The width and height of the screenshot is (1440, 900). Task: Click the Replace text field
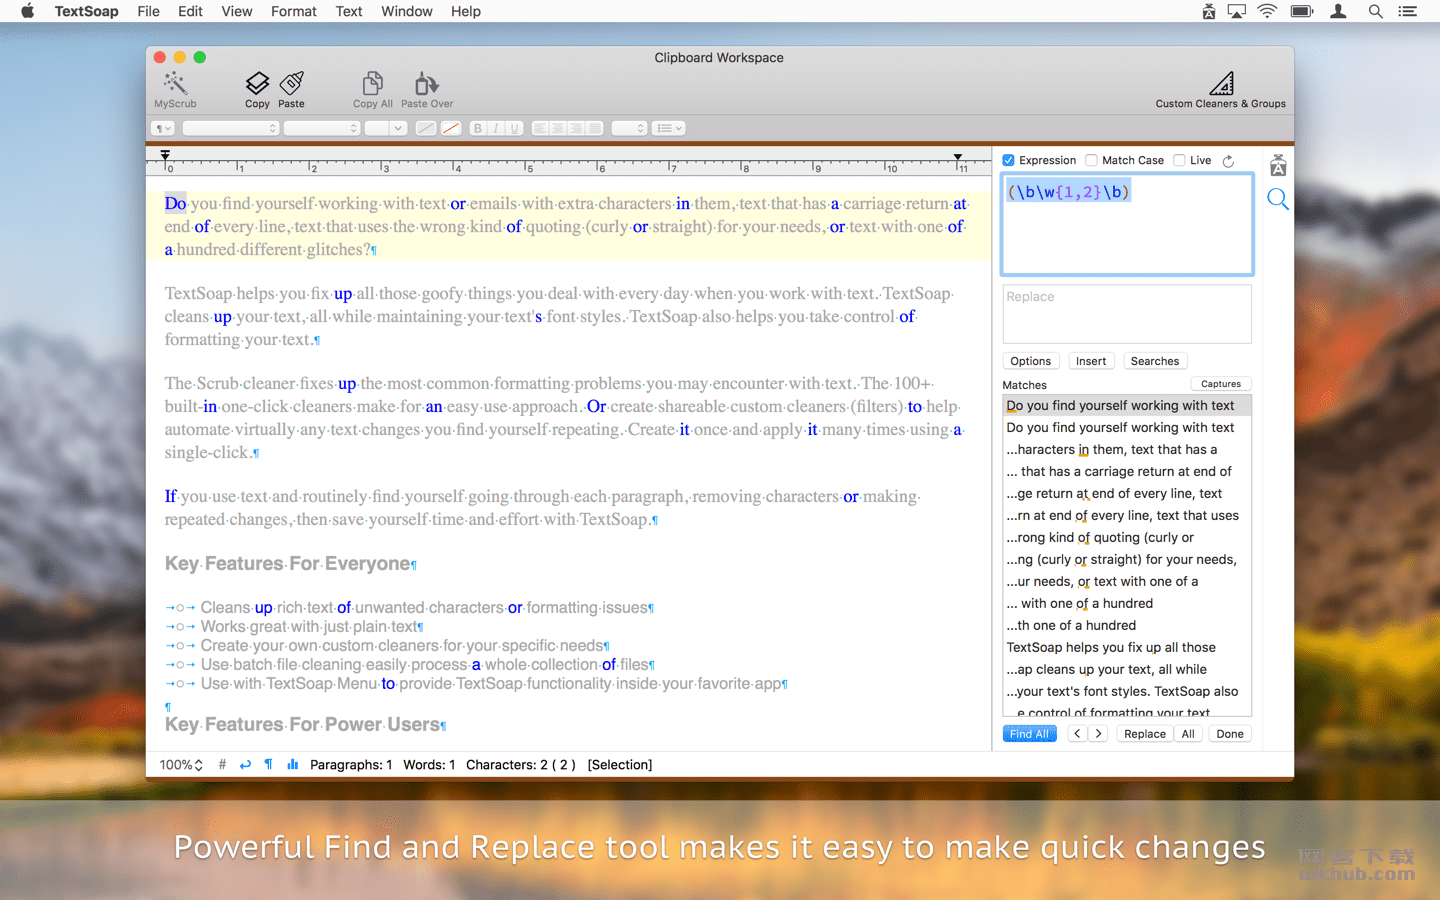(1127, 314)
